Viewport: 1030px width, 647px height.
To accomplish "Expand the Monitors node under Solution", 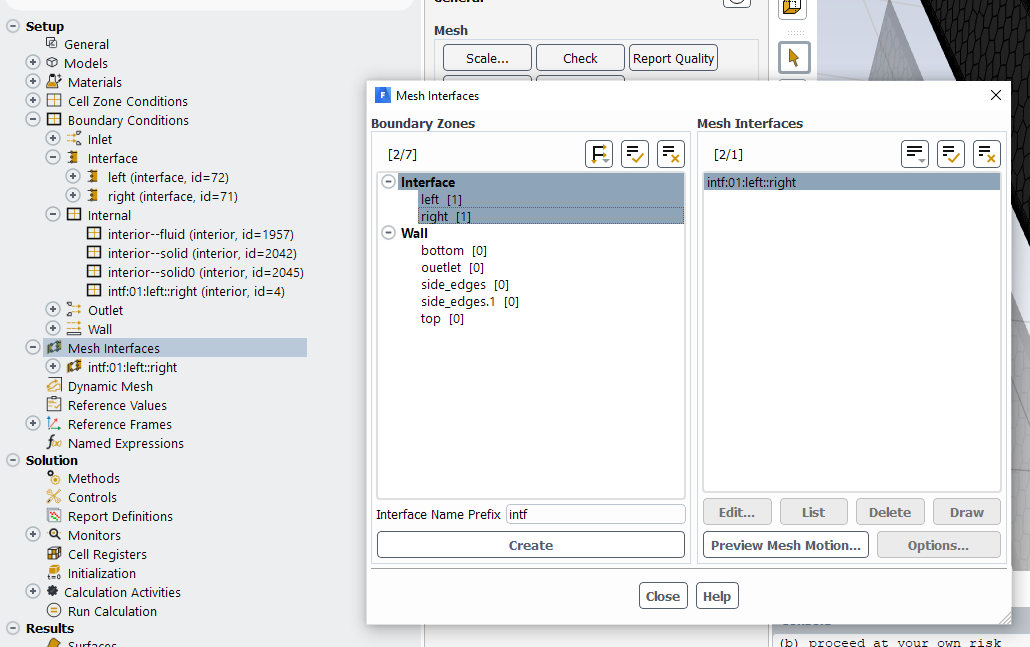I will [33, 535].
